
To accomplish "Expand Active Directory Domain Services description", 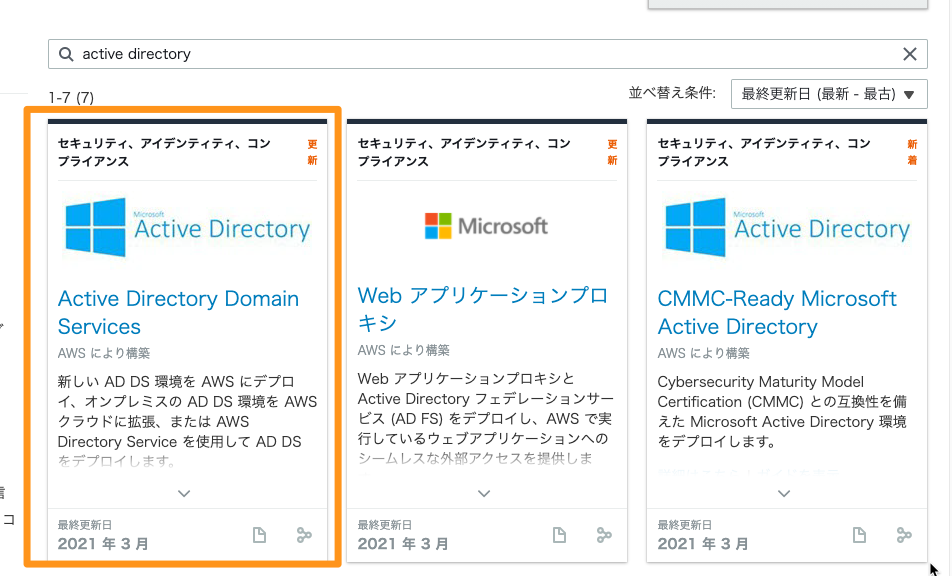I will point(184,493).
